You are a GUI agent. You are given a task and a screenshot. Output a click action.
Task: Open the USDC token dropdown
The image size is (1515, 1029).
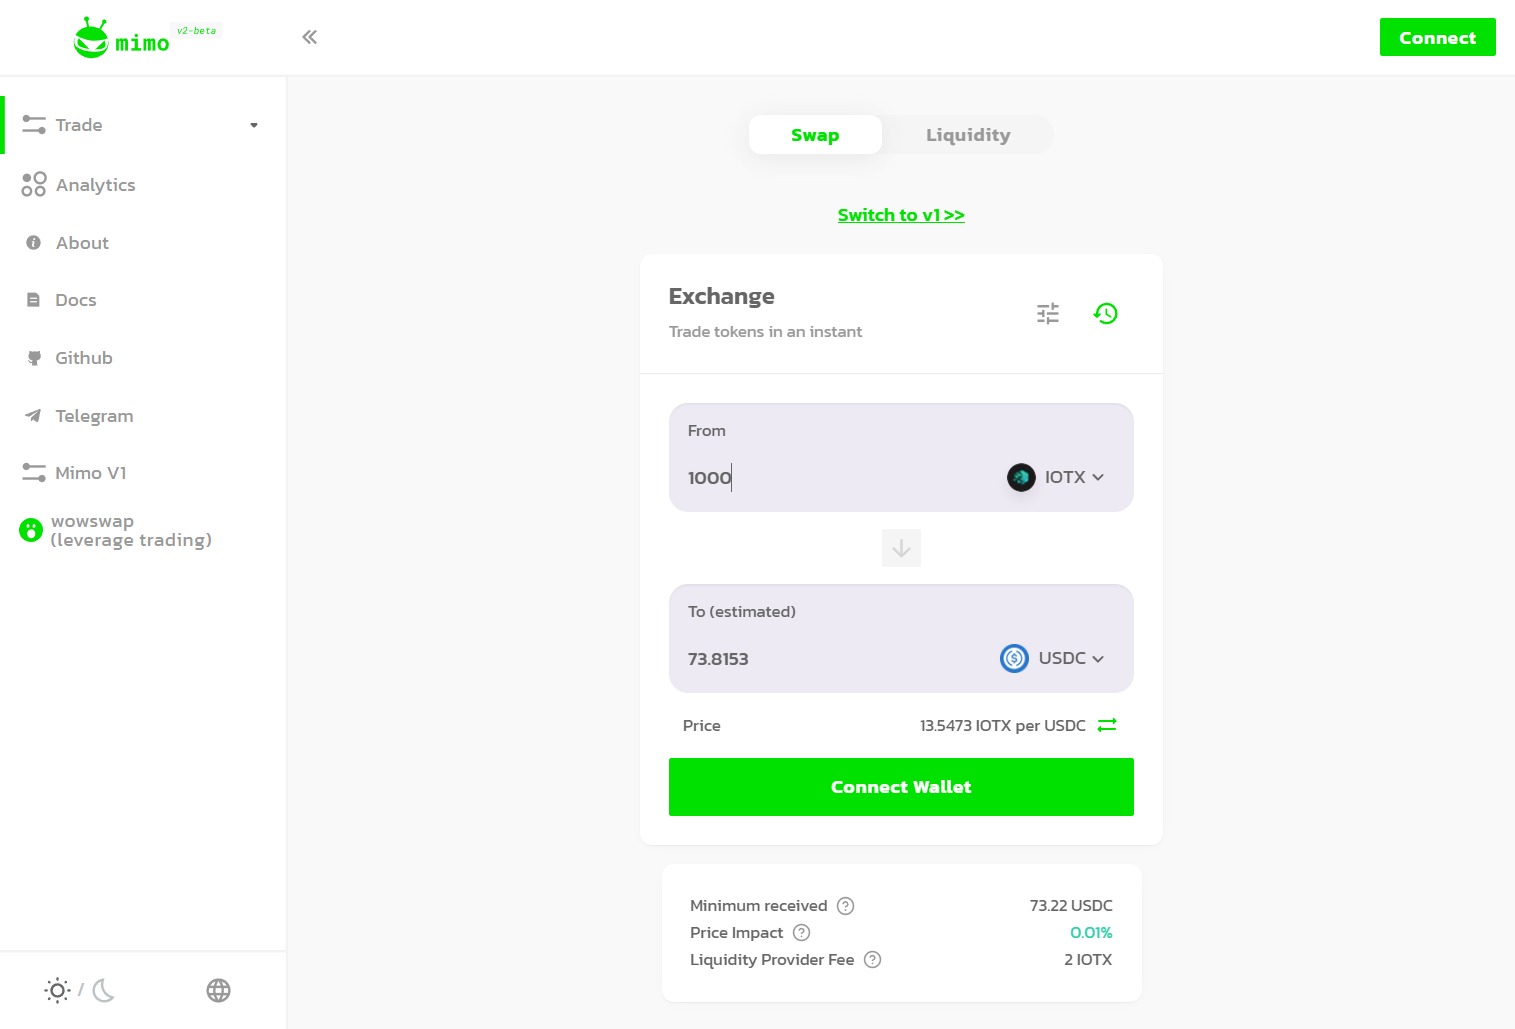[1053, 658]
